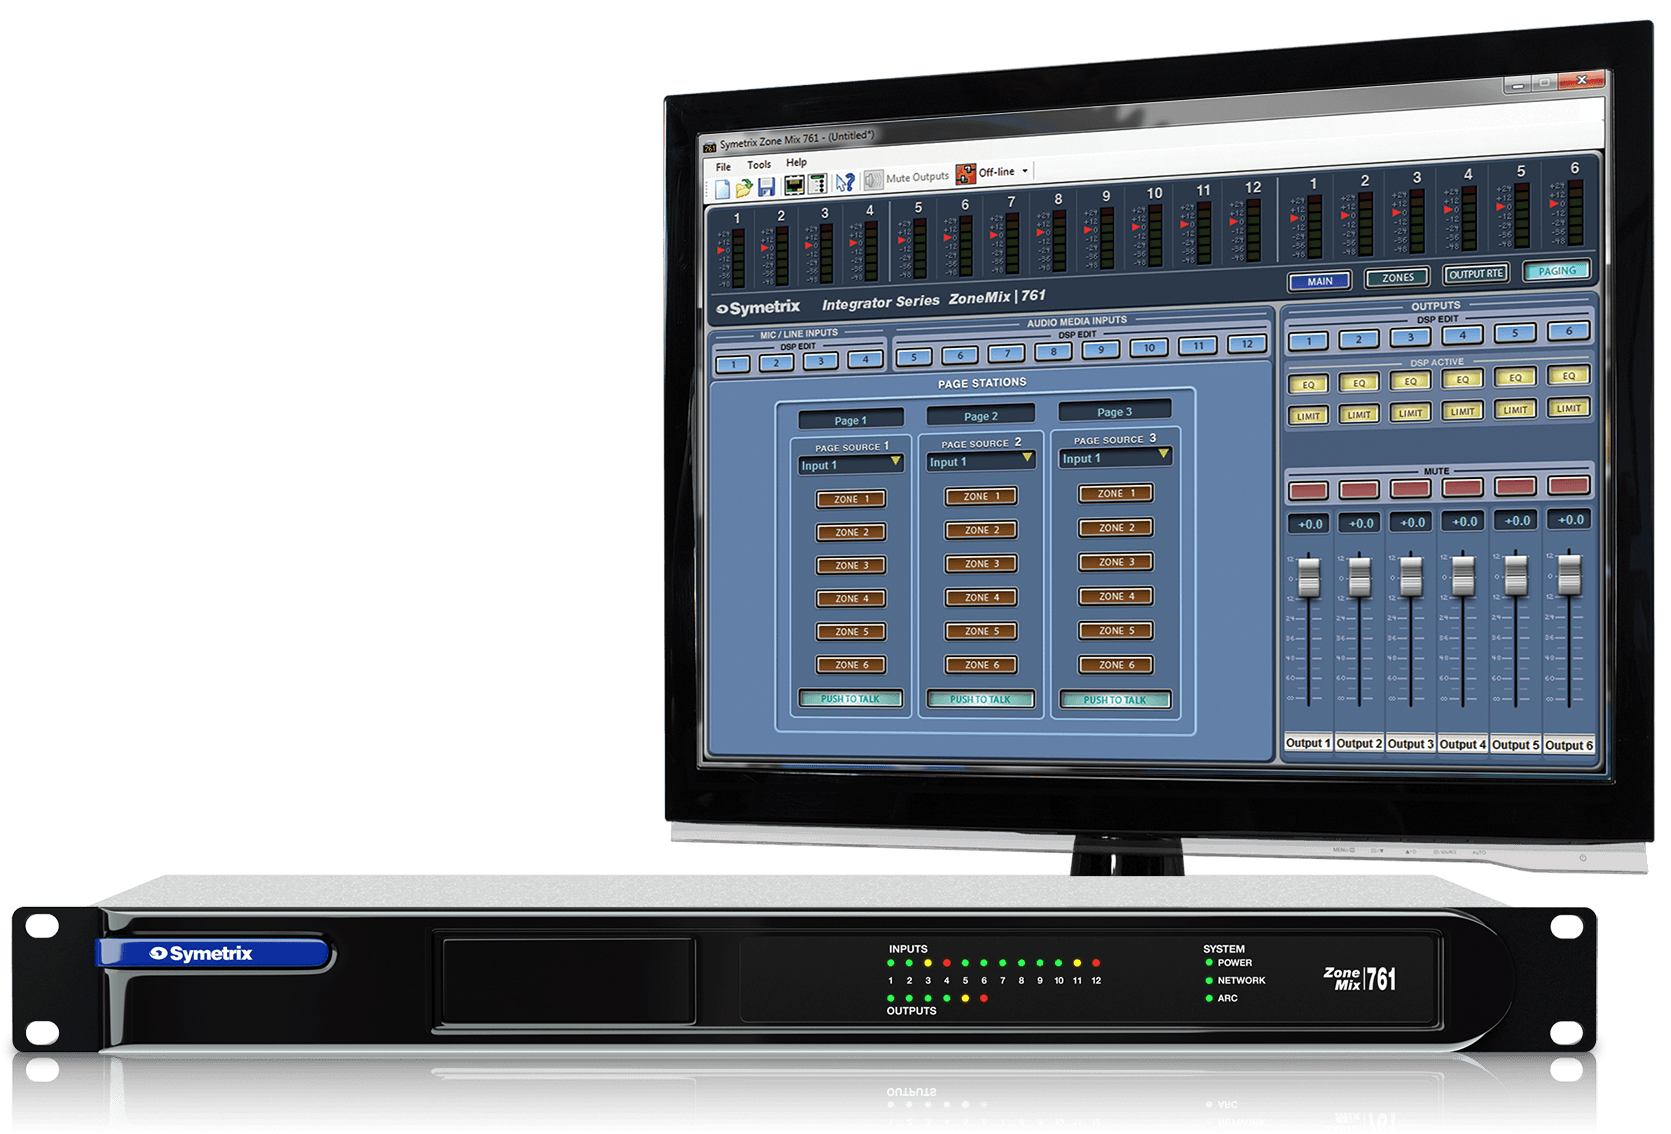Toggle ZONE 6 for Page 1
This screenshot has height=1134, width=1671.
pos(851,664)
